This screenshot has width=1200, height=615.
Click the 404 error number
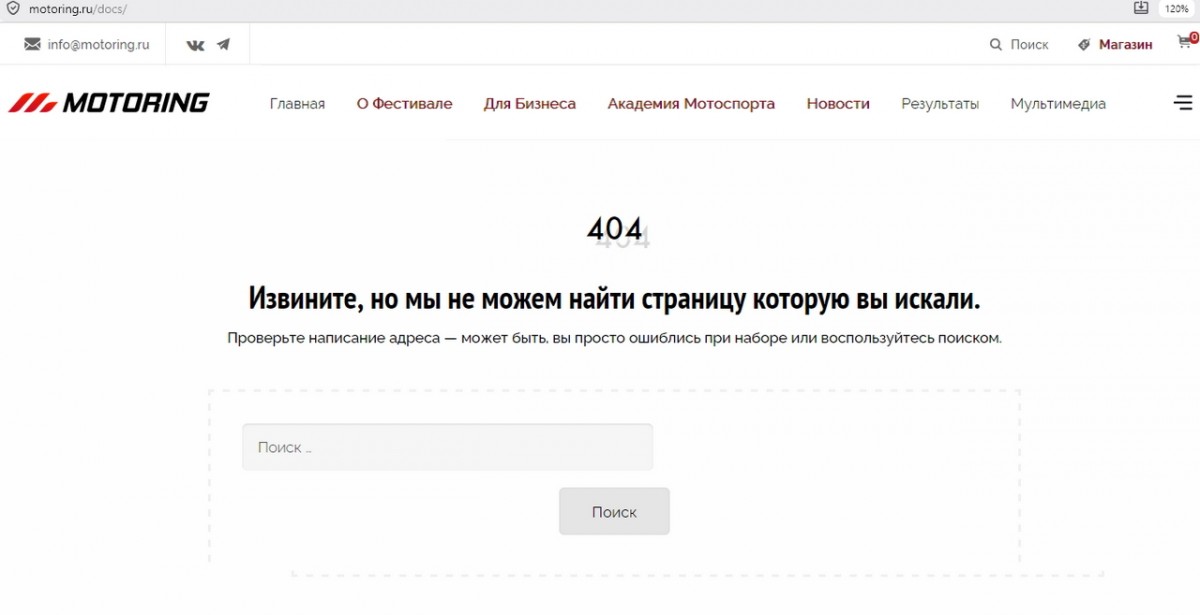[616, 231]
